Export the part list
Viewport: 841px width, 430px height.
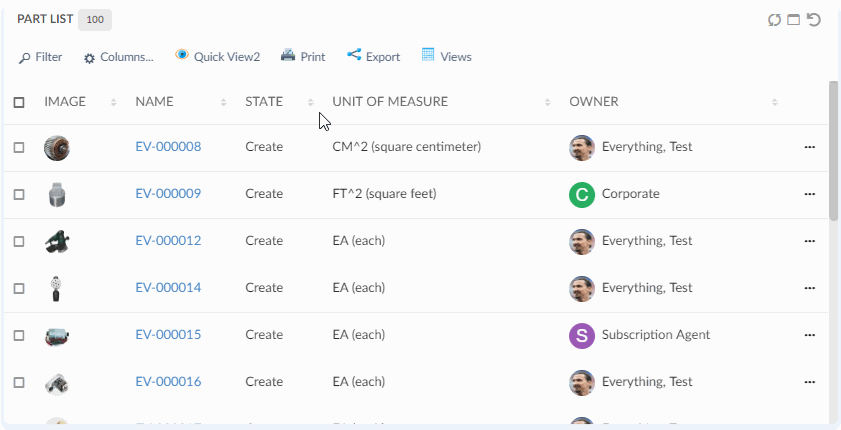click(373, 57)
